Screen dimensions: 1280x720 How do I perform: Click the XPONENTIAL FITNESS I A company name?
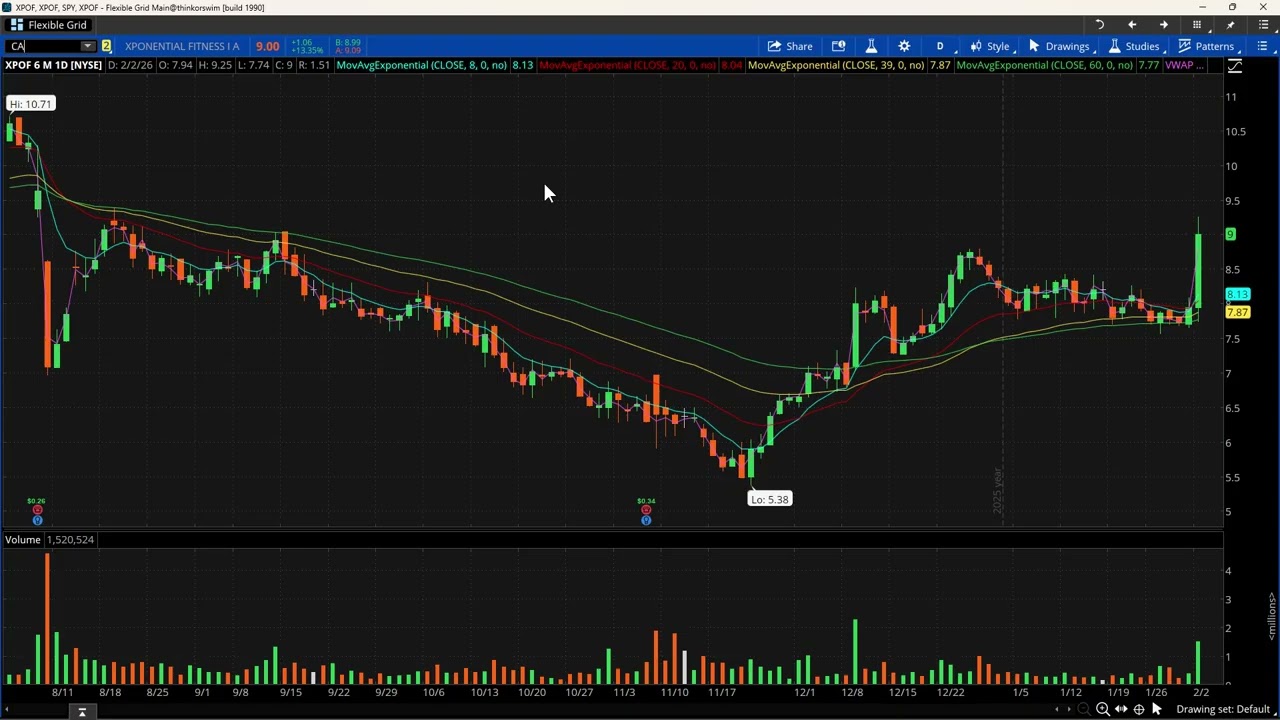click(x=182, y=46)
